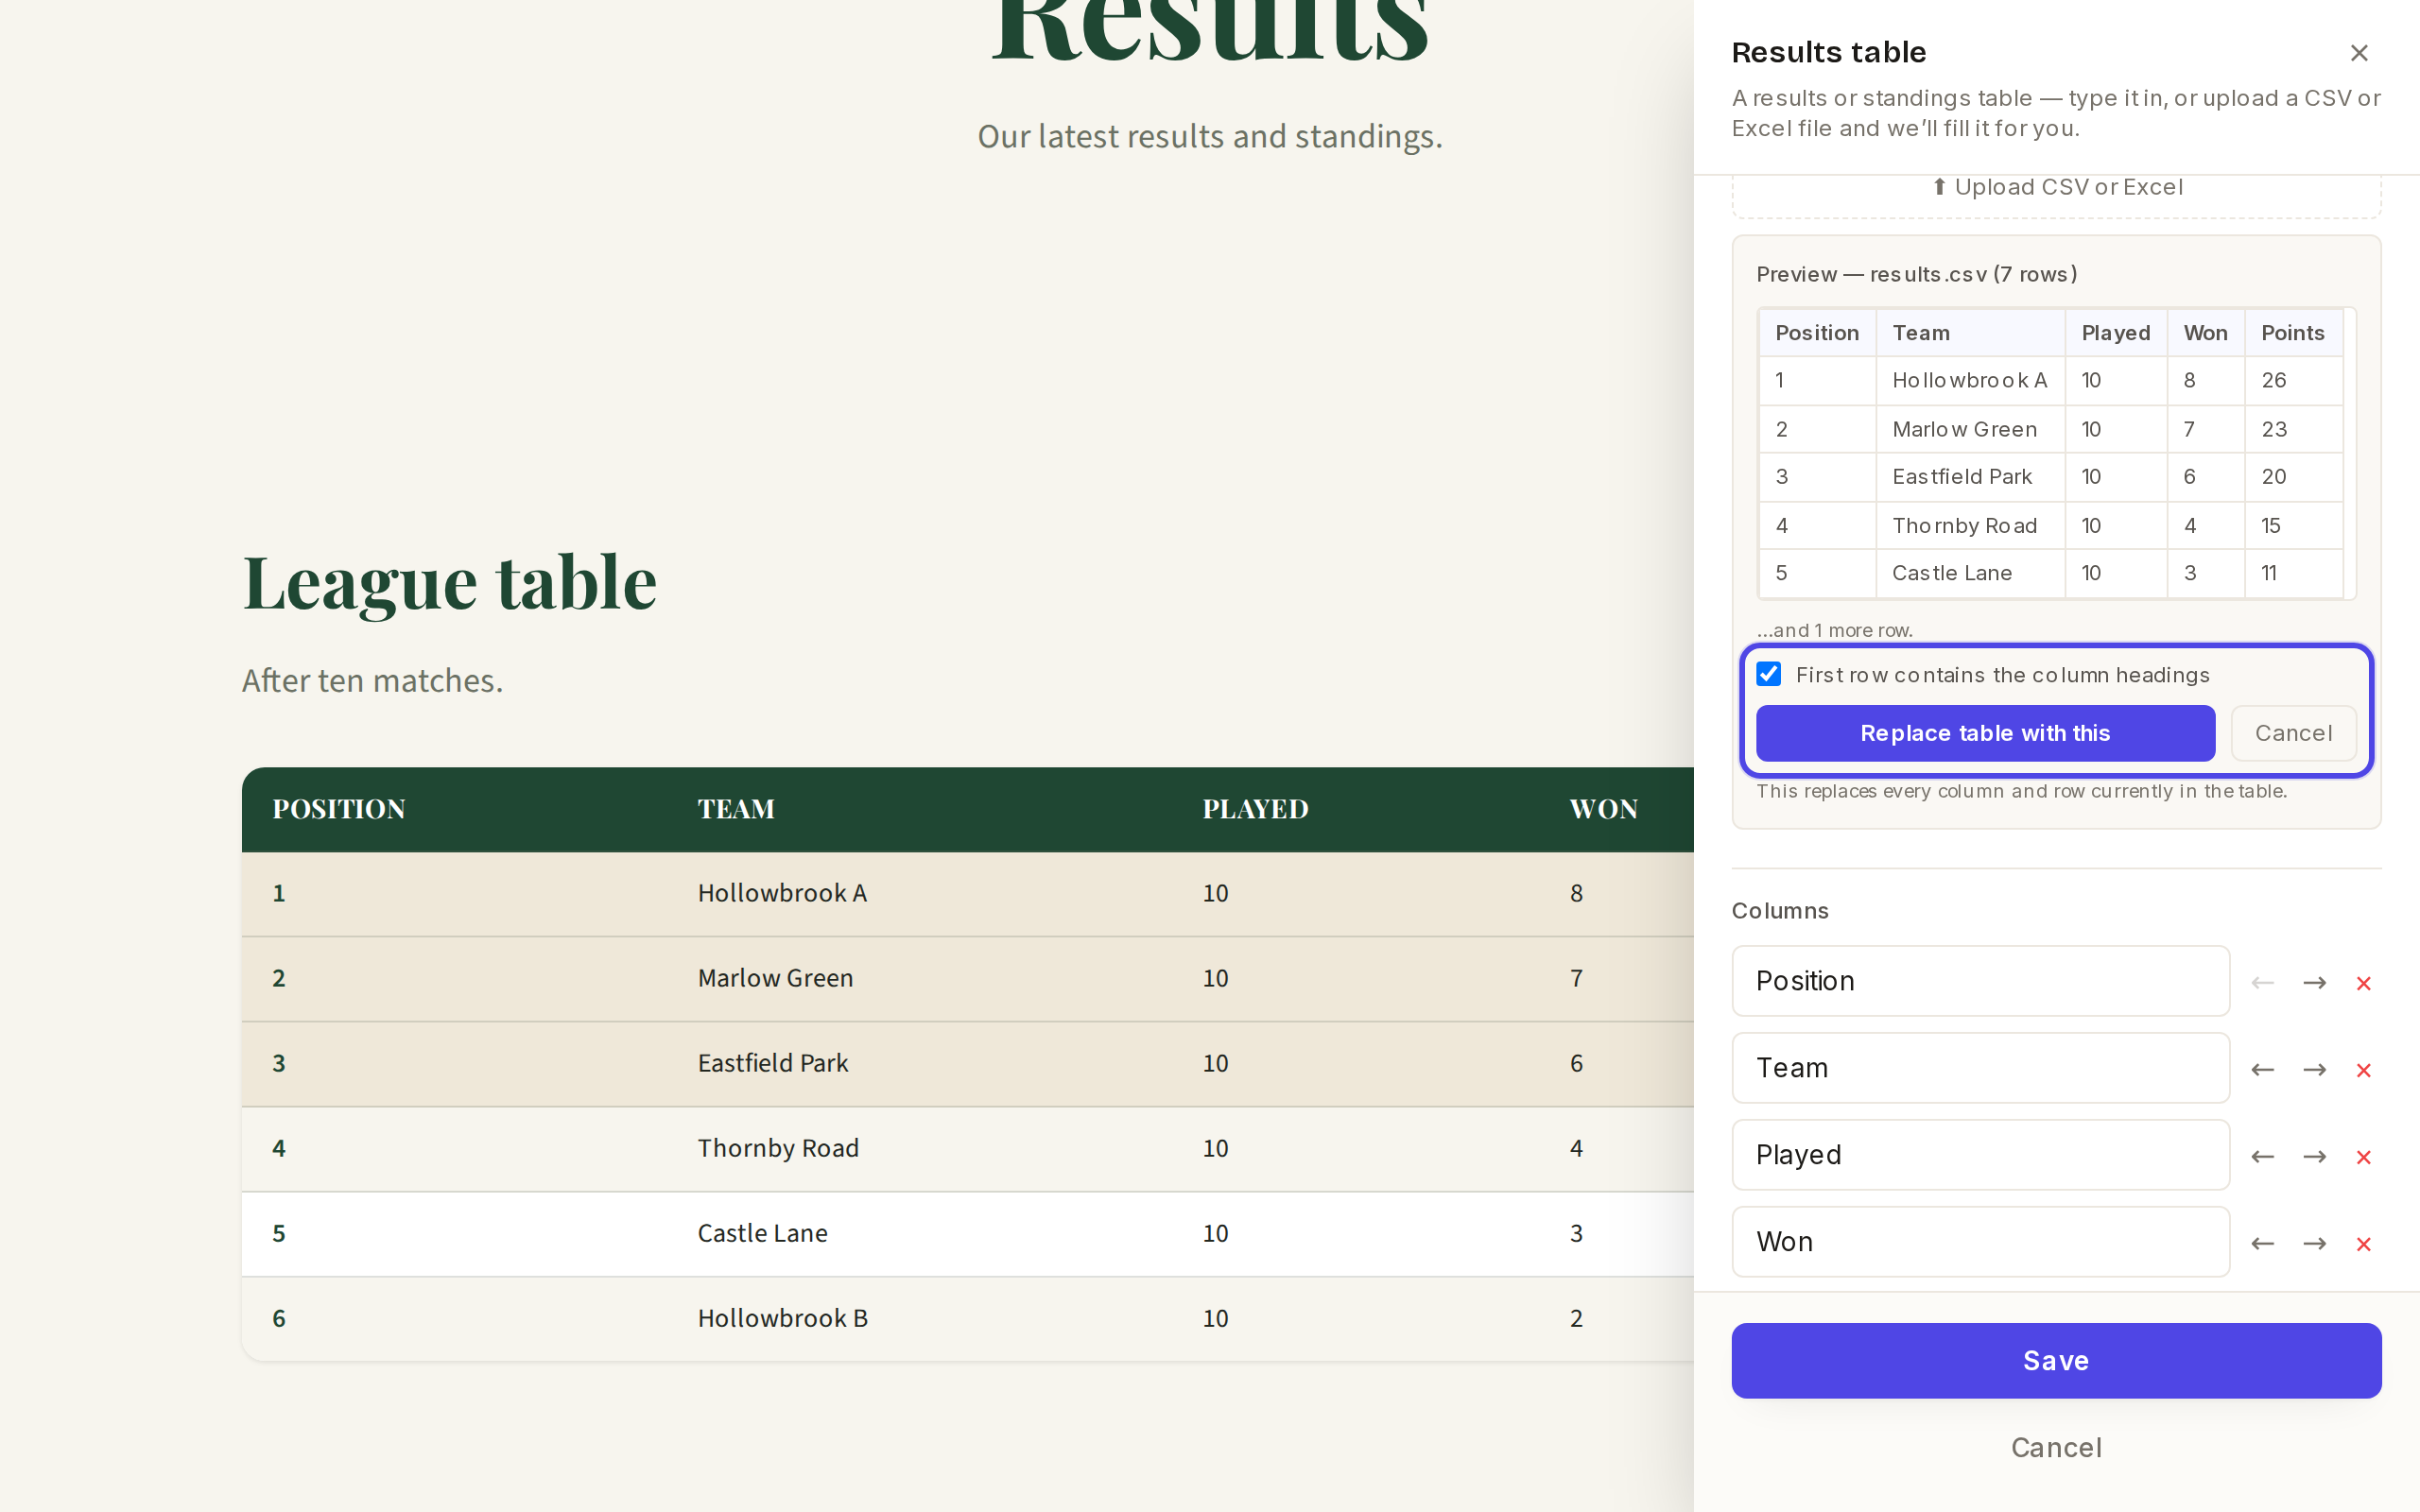Move Won column left
This screenshot has width=2420, height=1512.
(x=2262, y=1244)
